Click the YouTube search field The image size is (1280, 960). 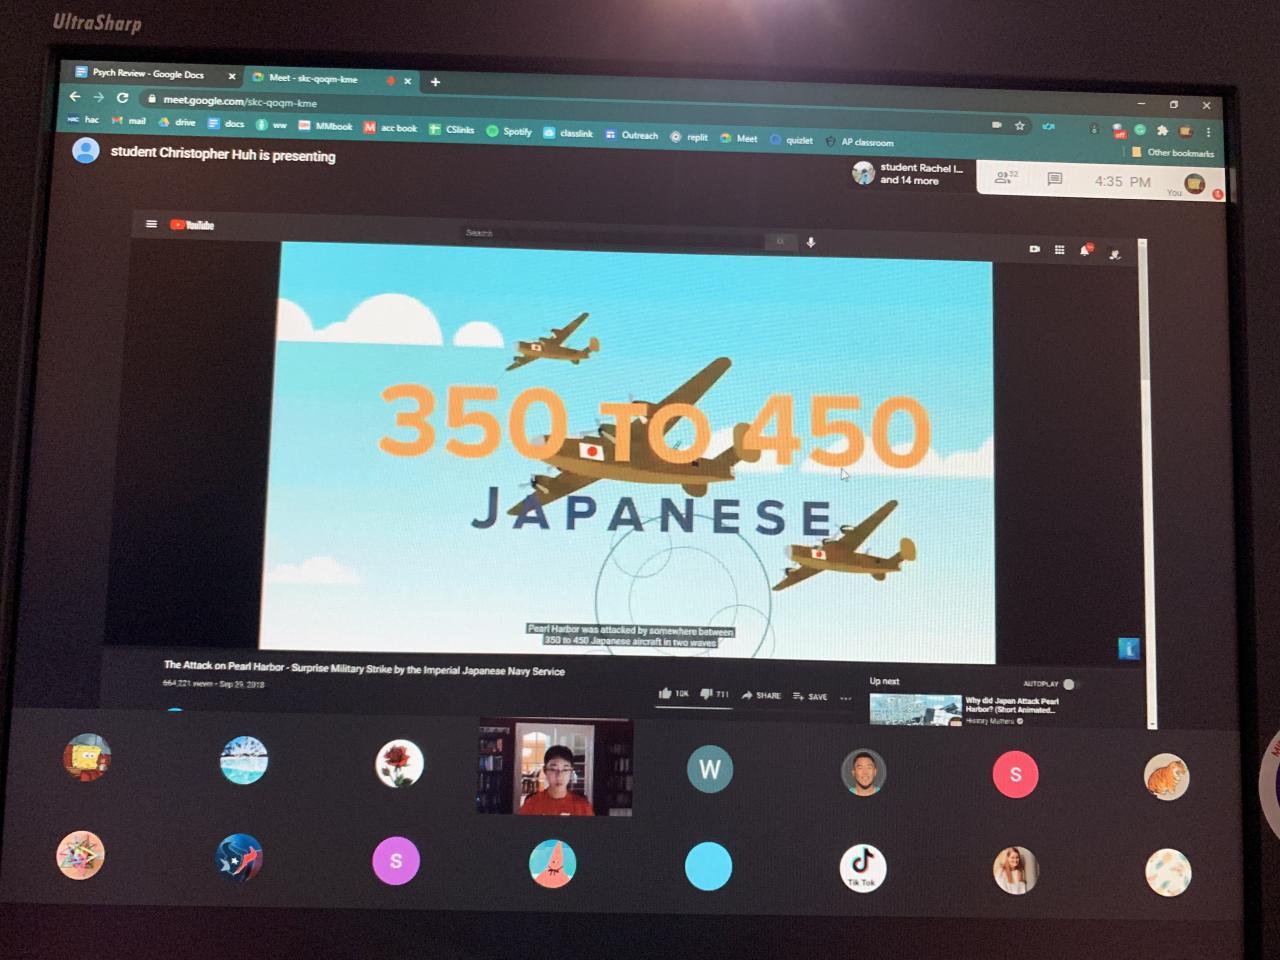[x=612, y=236]
